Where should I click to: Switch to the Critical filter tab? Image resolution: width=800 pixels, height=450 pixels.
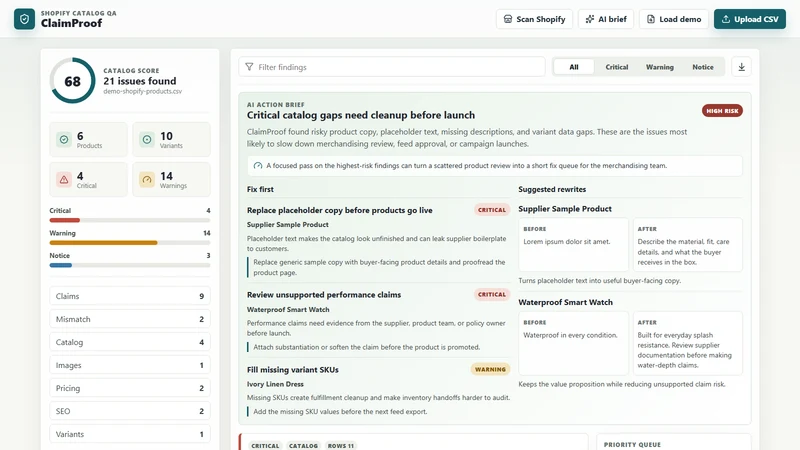(616, 67)
